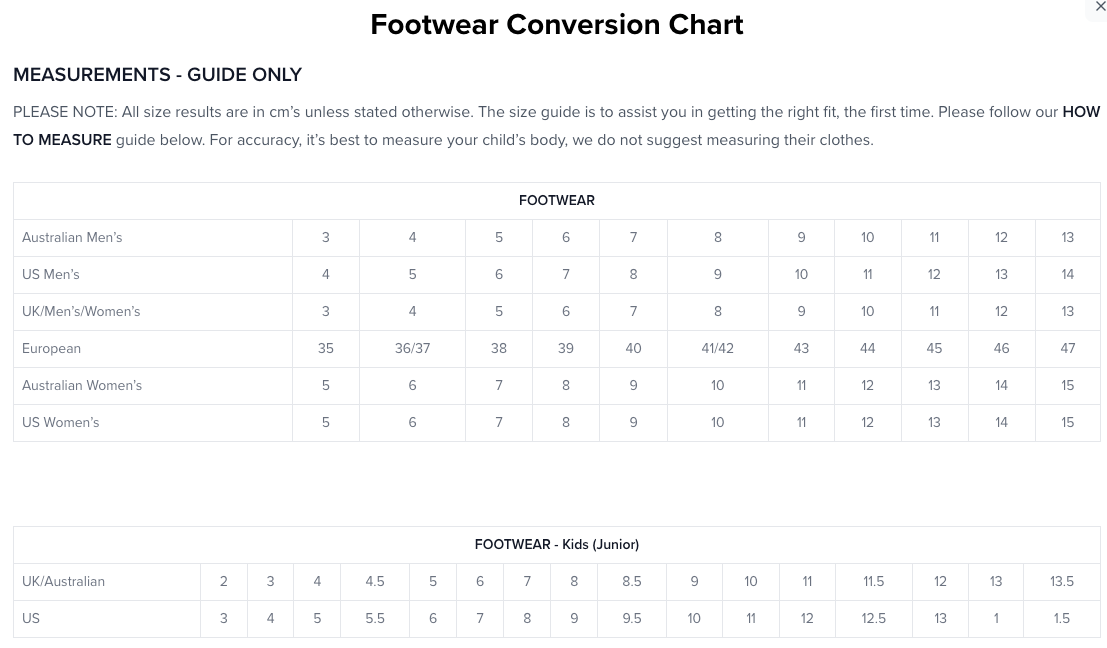
Task: Click the UK/Men's/Women's row label
Action: click(81, 312)
